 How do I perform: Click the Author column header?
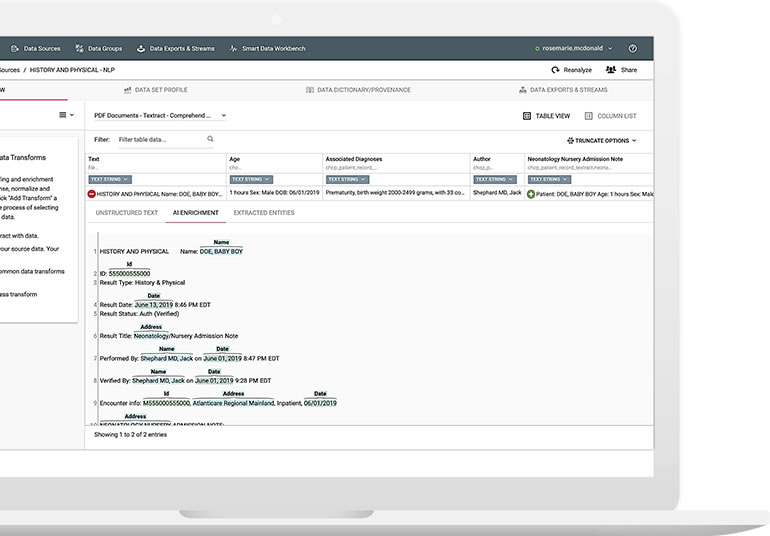(x=497, y=163)
